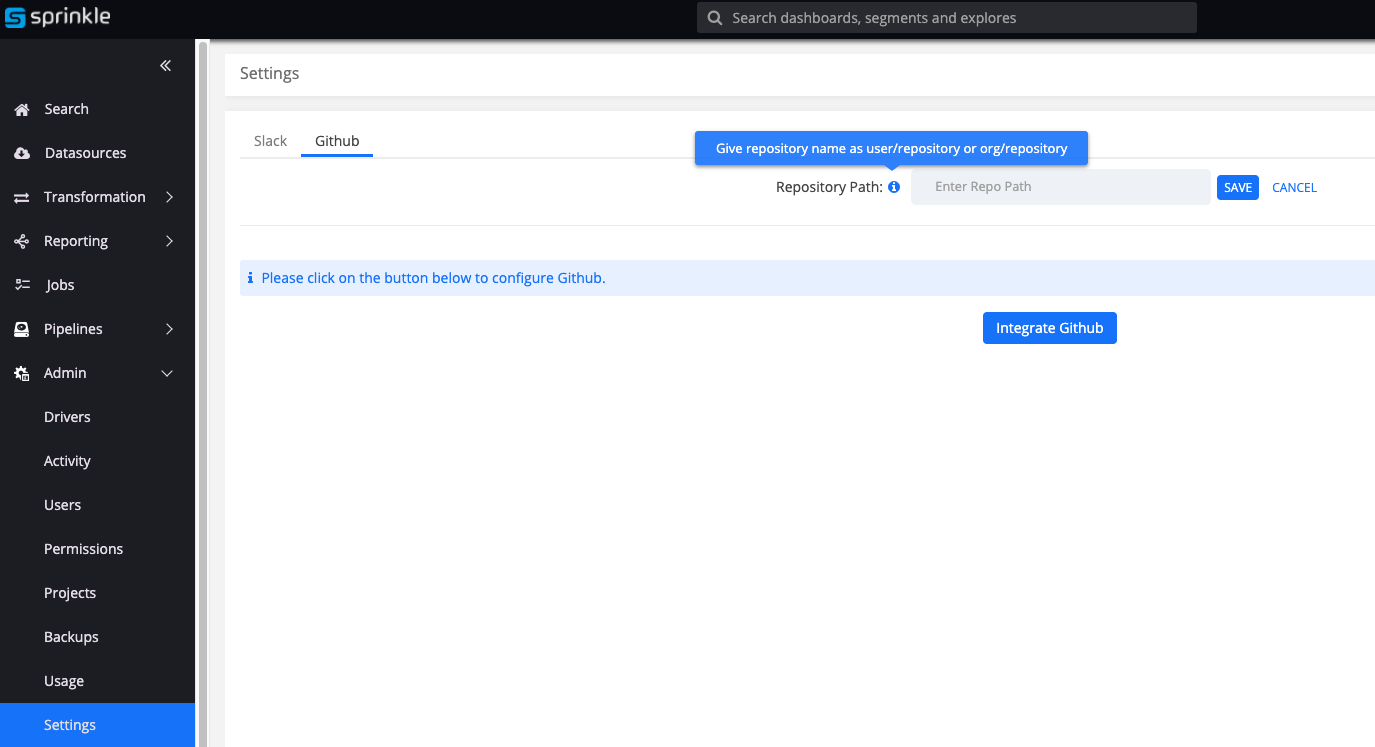This screenshot has width=1375, height=747.
Task: Click the sidebar vertical scrollbar
Action: click(x=203, y=393)
